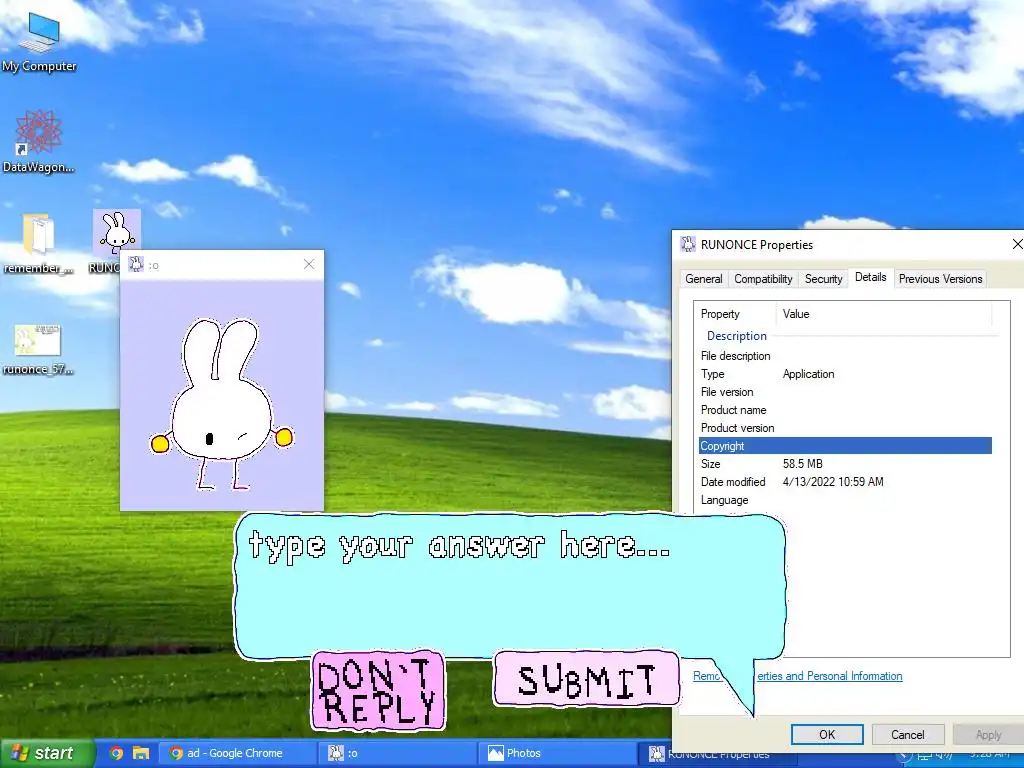Viewport: 1024px width, 768px height.
Task: Switch to RUNONCE Properties taskbar item
Action: 717,755
